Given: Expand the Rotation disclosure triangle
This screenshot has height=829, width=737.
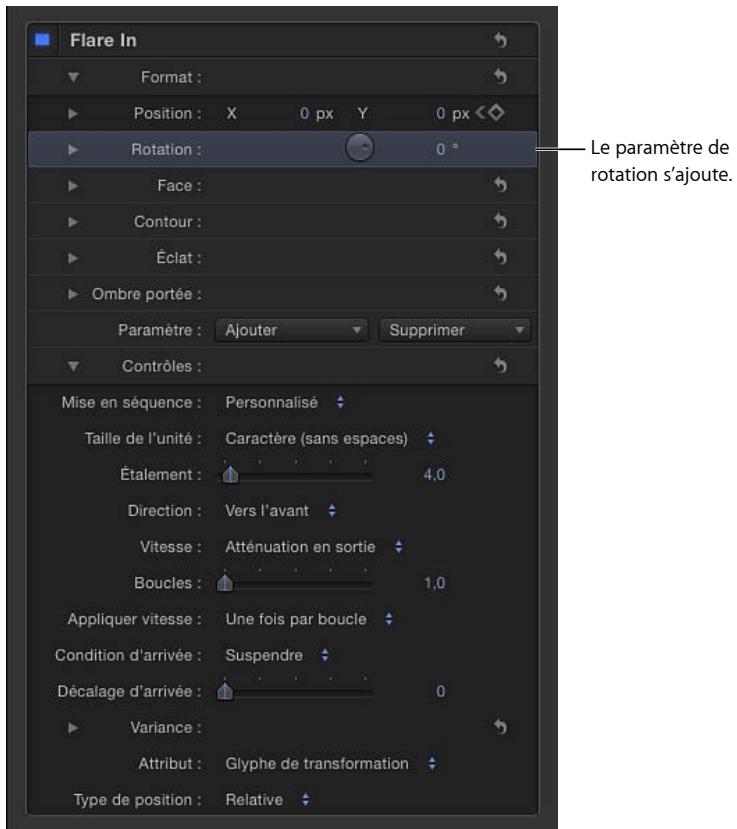Looking at the screenshot, I should click(73, 150).
